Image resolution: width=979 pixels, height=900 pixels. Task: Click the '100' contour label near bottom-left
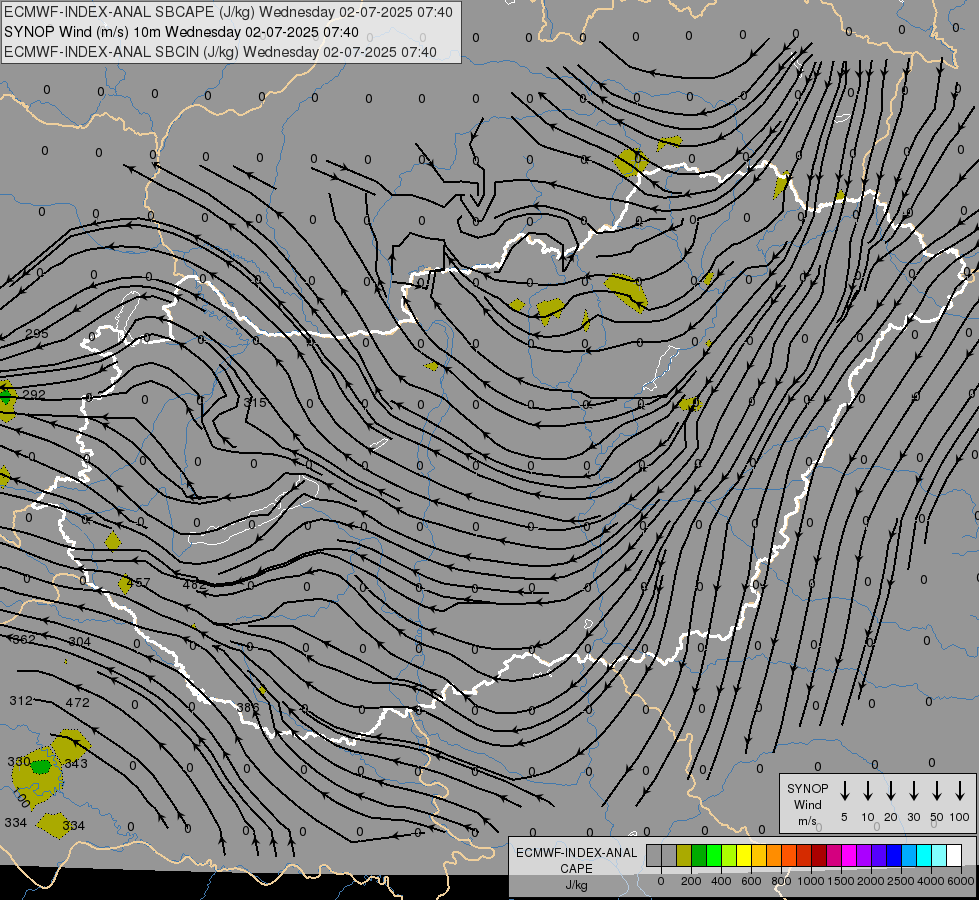21,799
